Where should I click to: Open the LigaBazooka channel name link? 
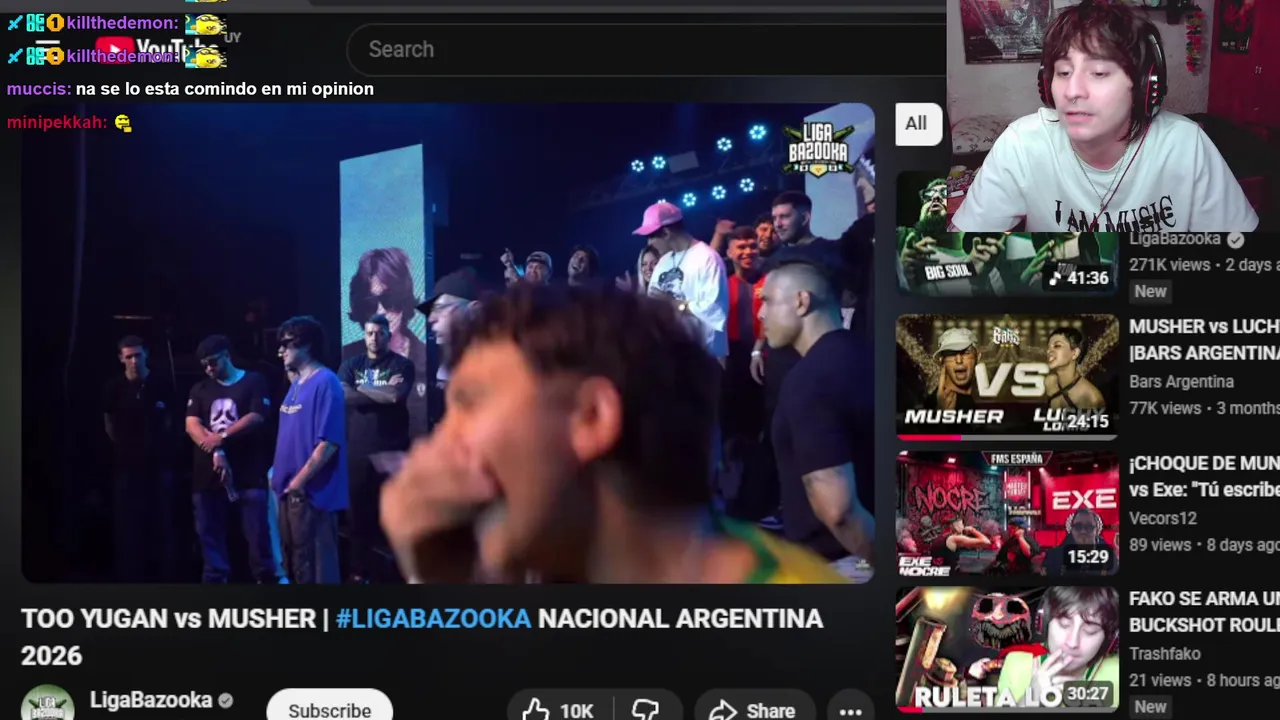click(151, 700)
